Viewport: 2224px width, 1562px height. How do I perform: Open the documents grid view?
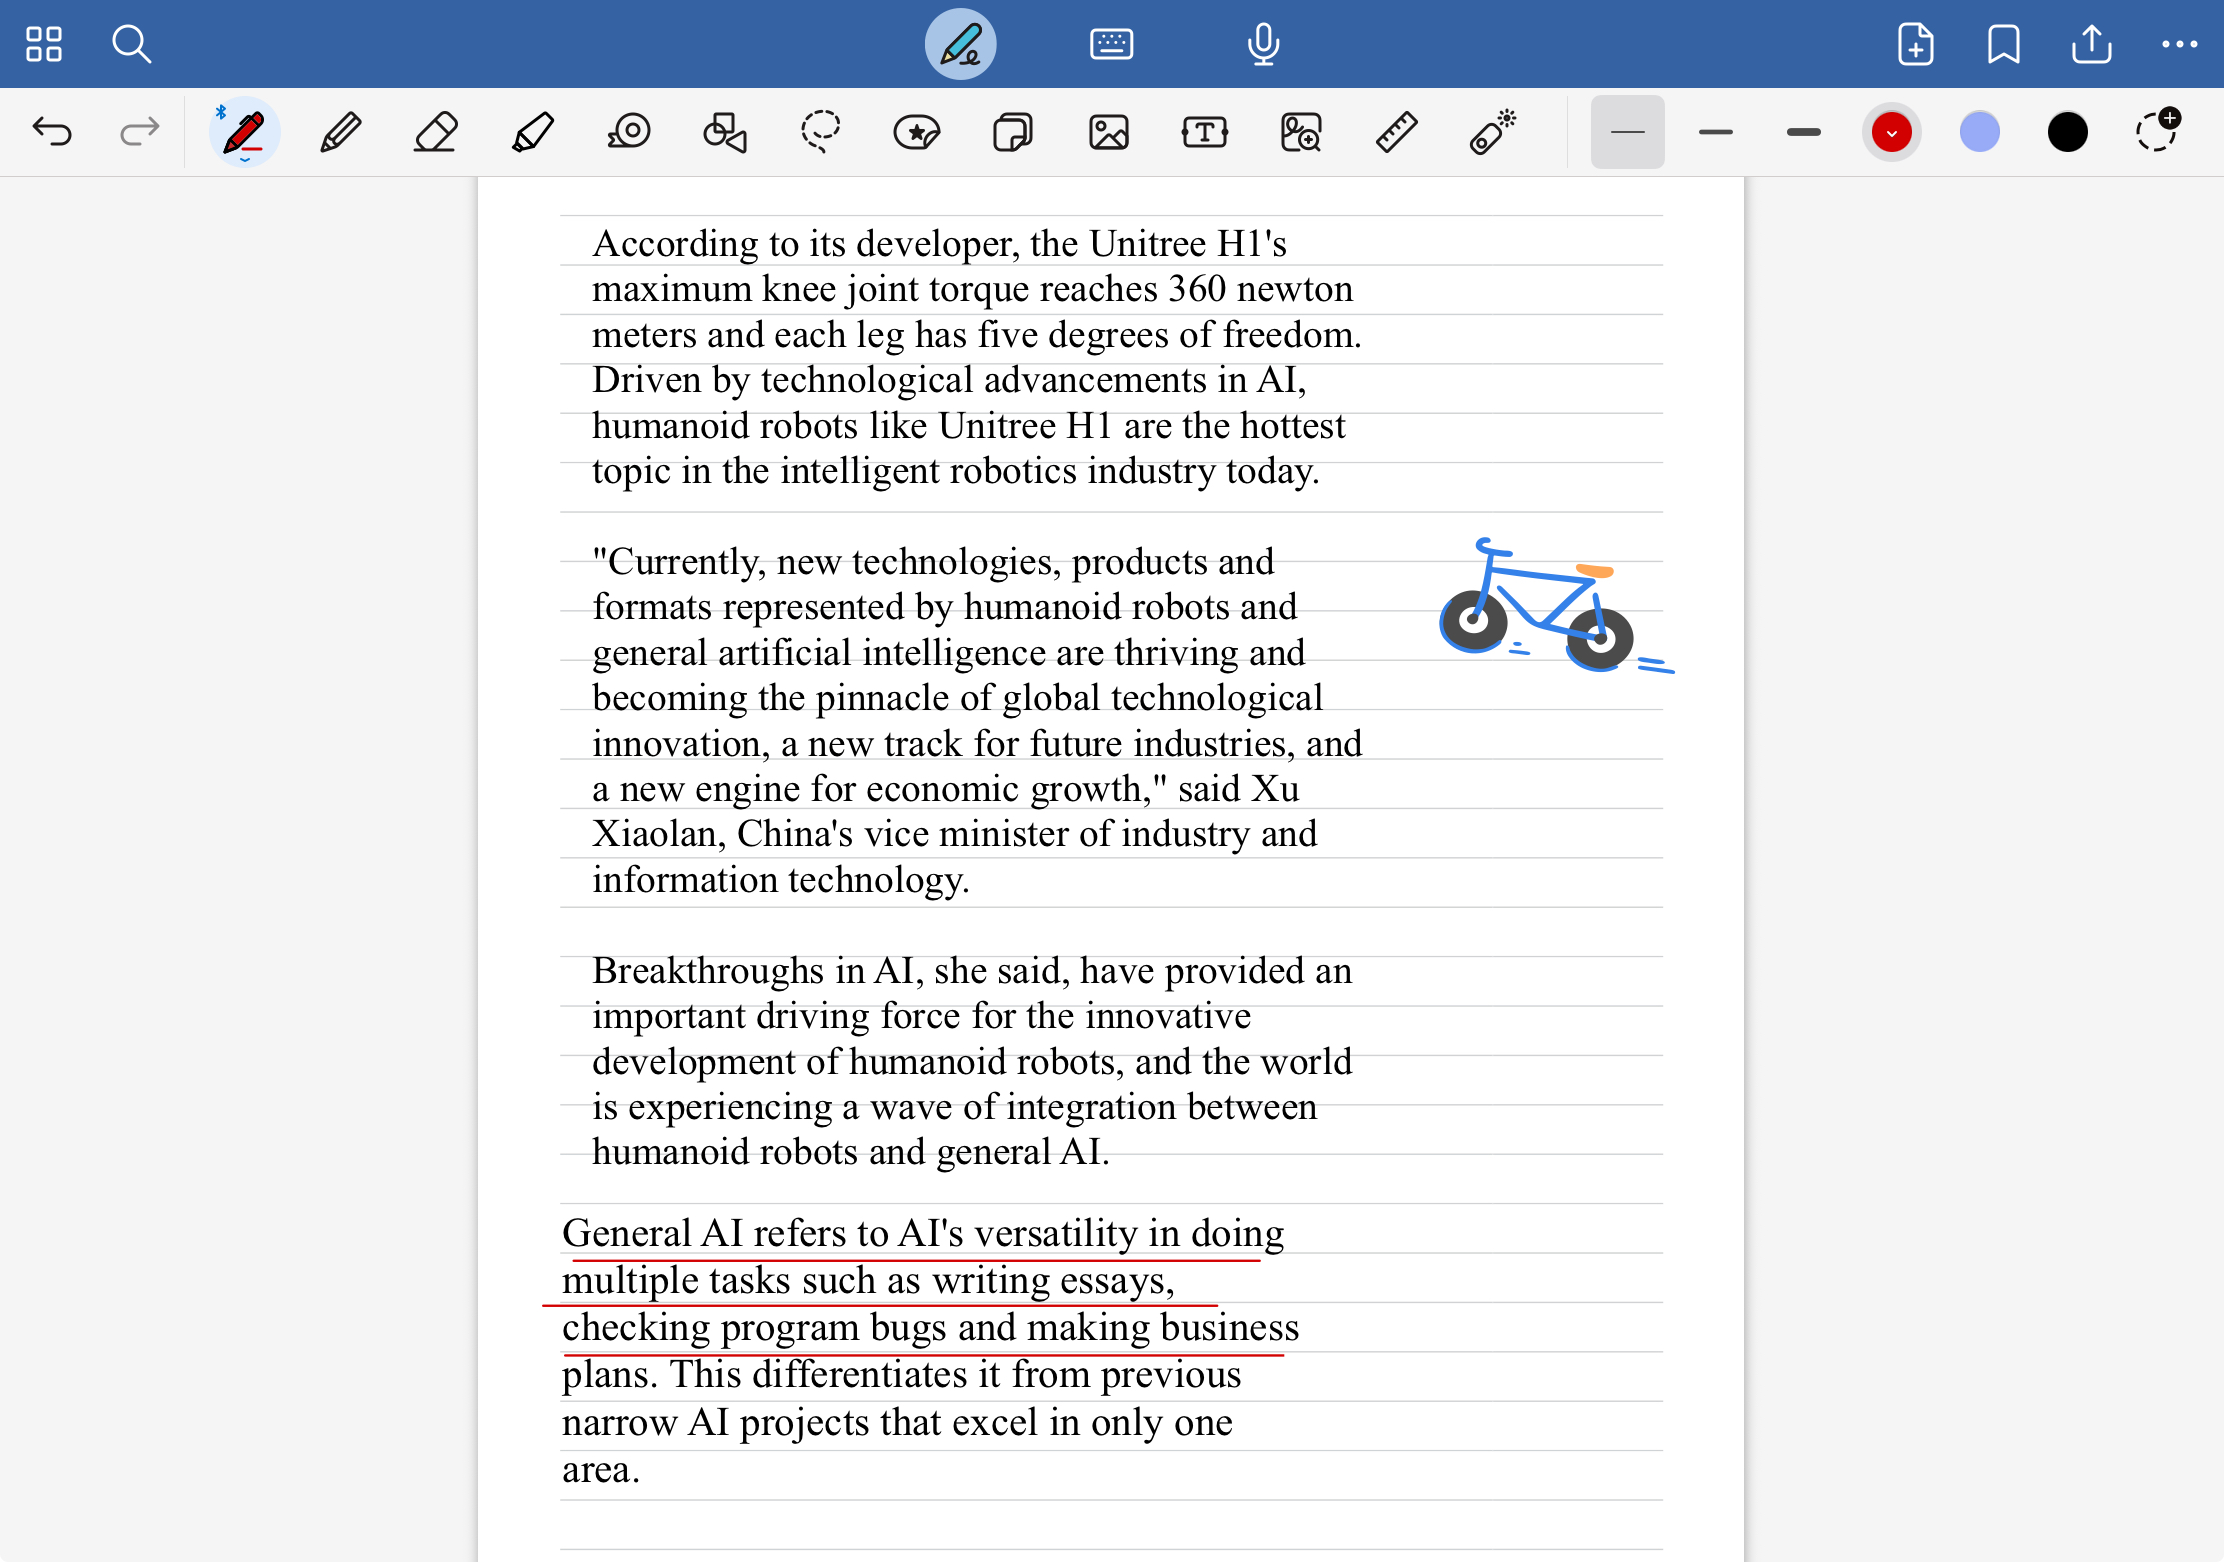click(x=44, y=44)
